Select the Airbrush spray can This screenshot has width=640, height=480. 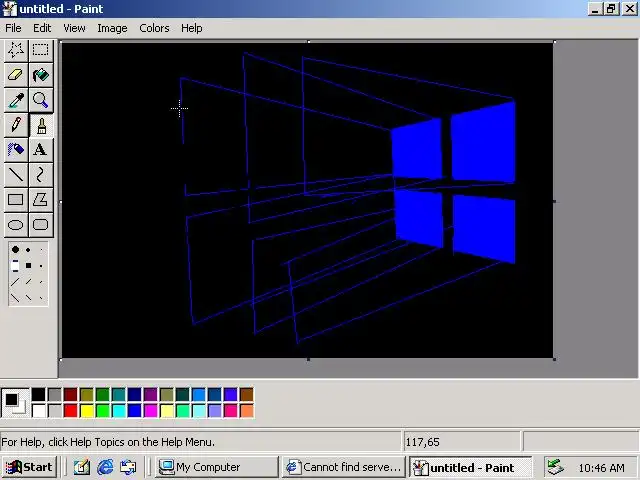pos(16,150)
